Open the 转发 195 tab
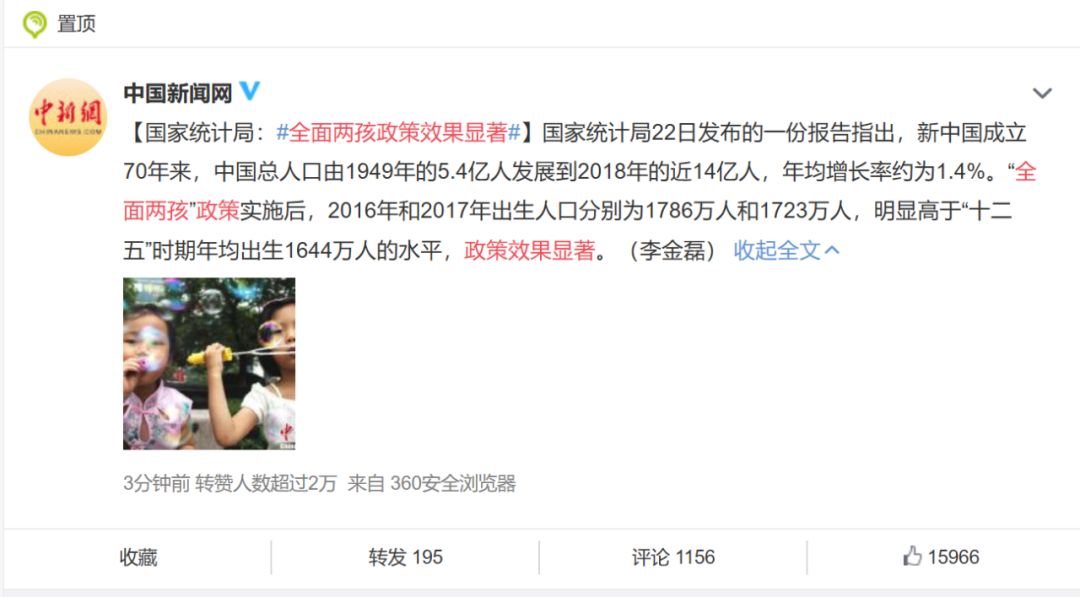The height and width of the screenshot is (597, 1080). coord(405,557)
